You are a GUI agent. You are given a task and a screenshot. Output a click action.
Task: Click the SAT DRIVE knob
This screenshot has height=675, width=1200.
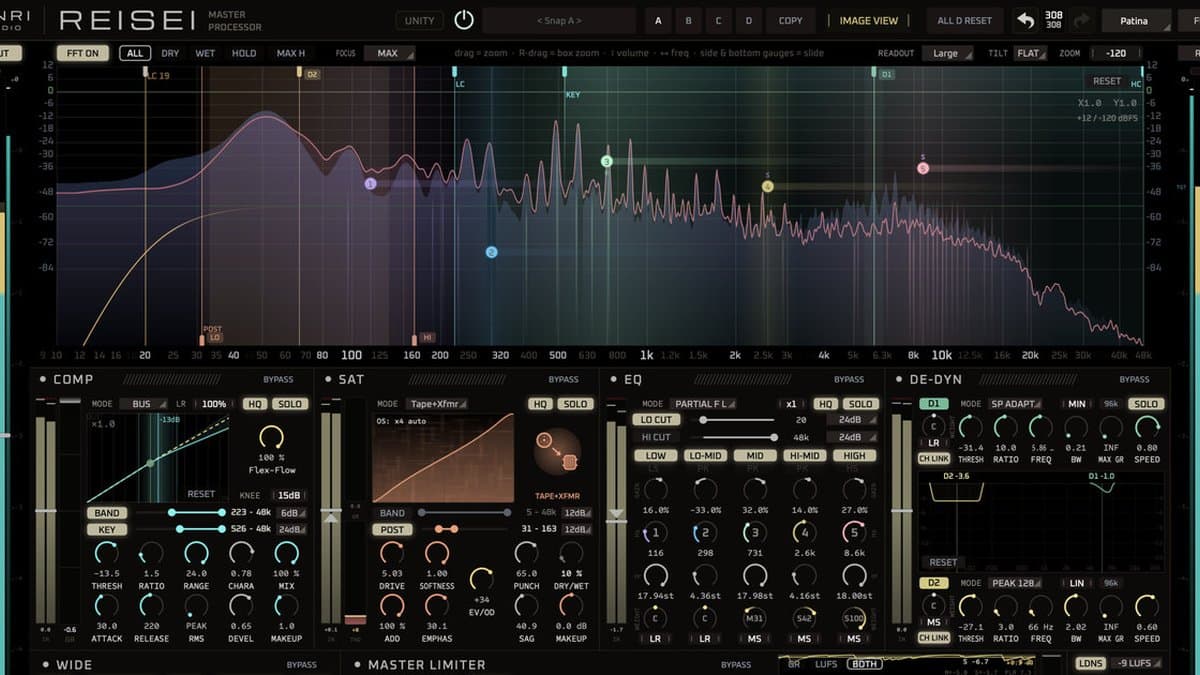click(392, 552)
